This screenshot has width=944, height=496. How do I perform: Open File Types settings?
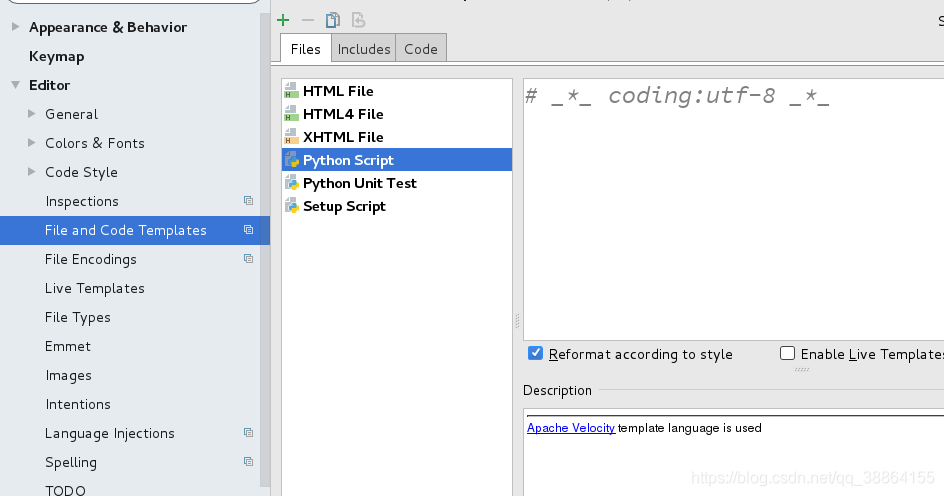[78, 317]
